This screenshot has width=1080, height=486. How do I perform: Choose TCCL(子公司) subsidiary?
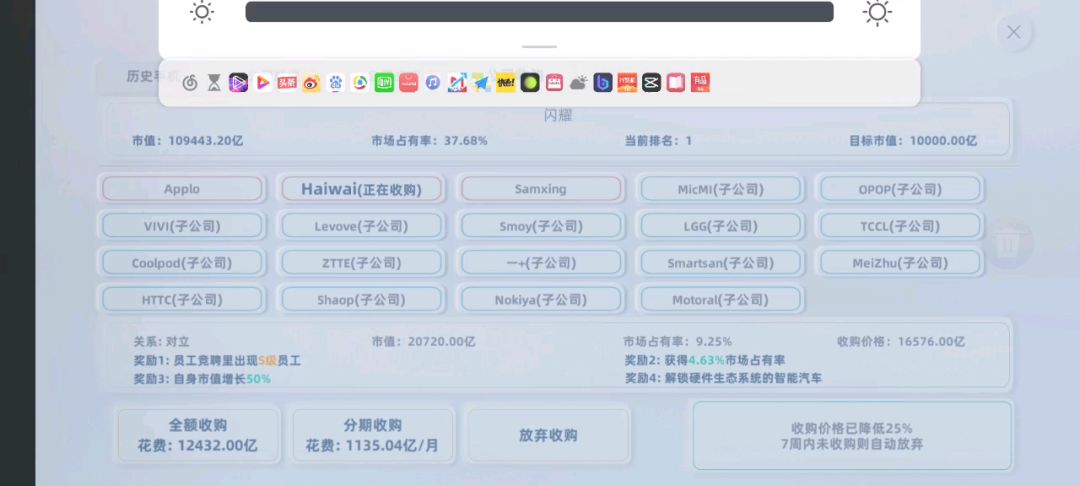(900, 226)
